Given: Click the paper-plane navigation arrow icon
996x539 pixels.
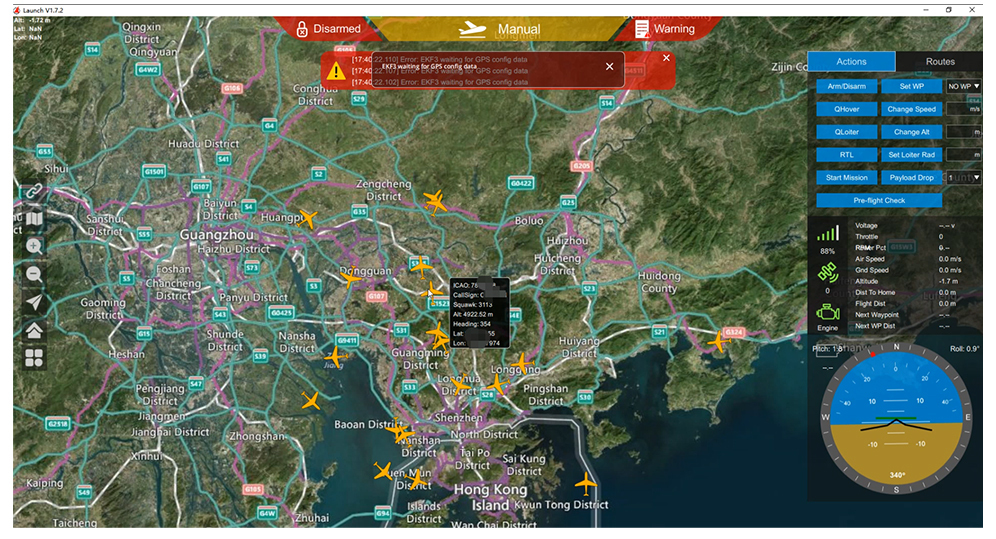Looking at the screenshot, I should pyautogui.click(x=34, y=302).
